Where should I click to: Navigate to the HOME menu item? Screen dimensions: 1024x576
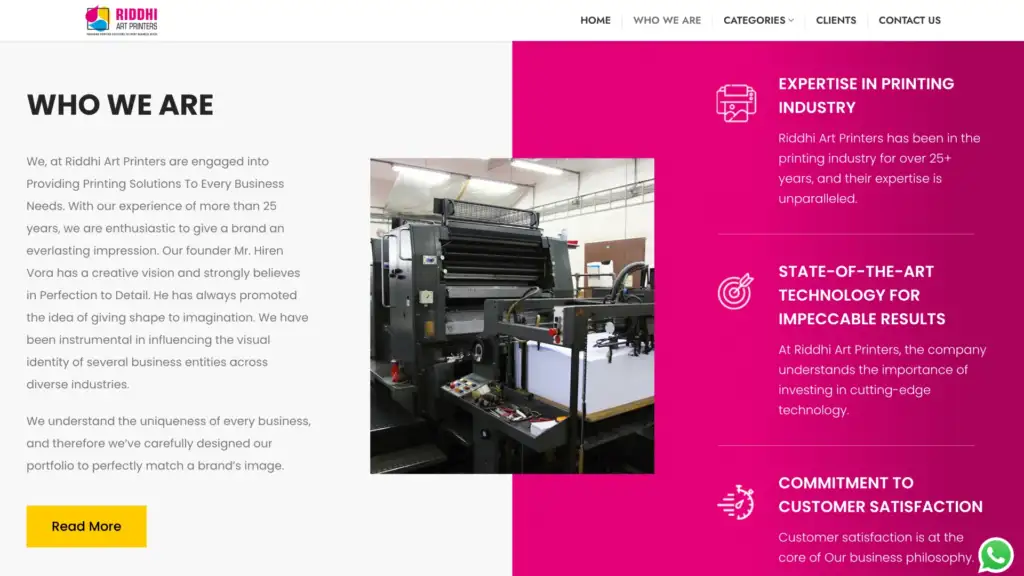(595, 19)
